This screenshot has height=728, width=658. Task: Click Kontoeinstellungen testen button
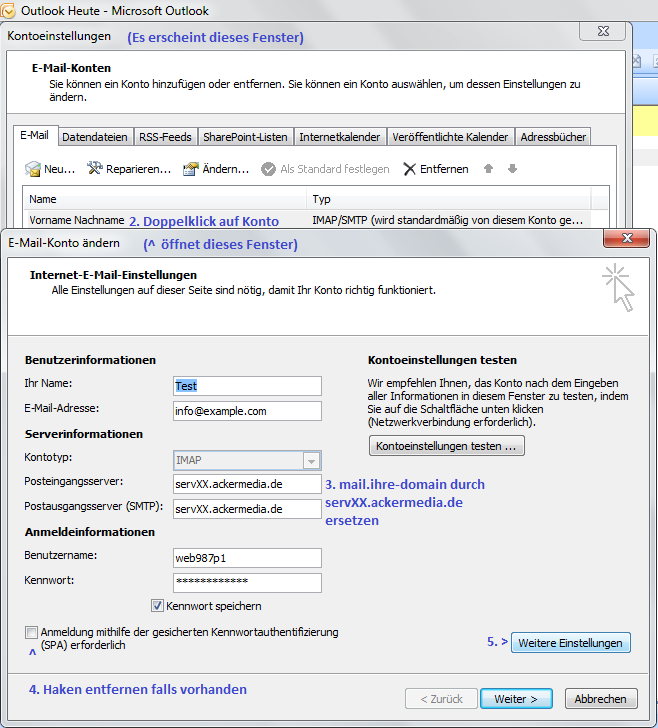point(447,446)
